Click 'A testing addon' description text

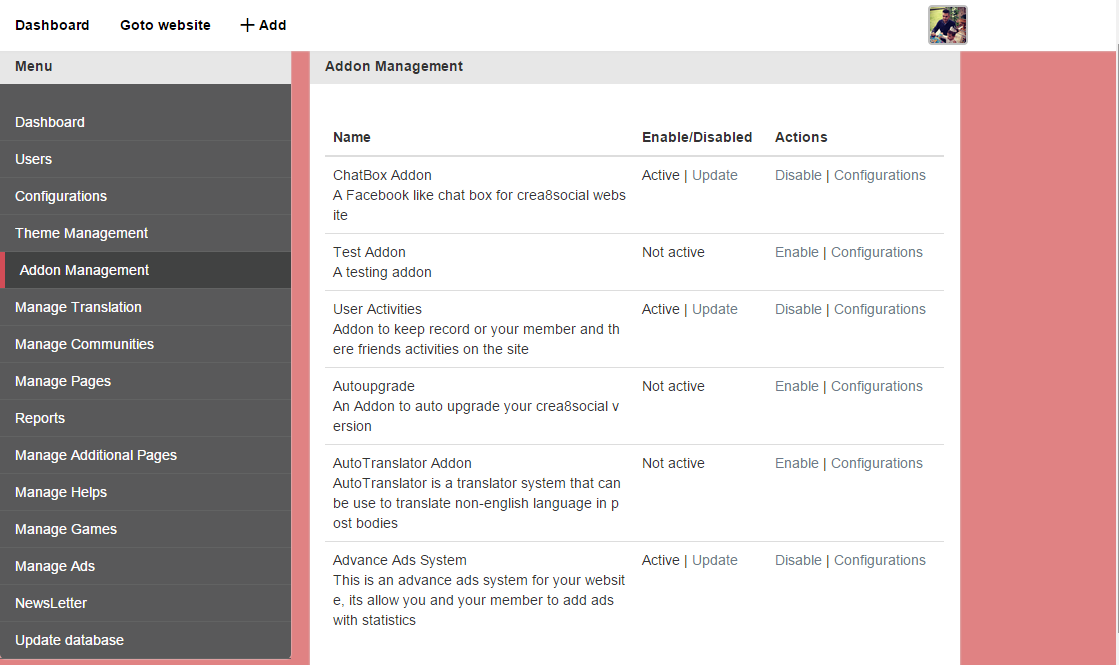382,273
